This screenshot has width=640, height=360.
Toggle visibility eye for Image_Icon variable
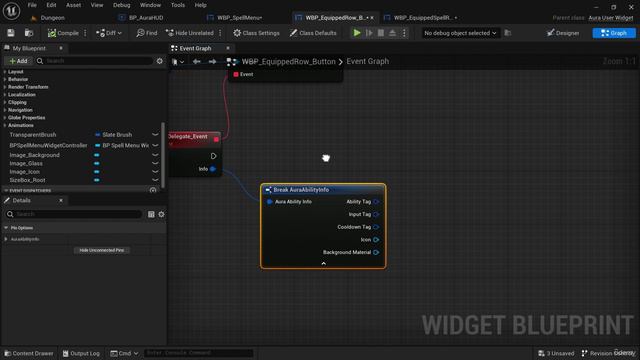pos(155,172)
